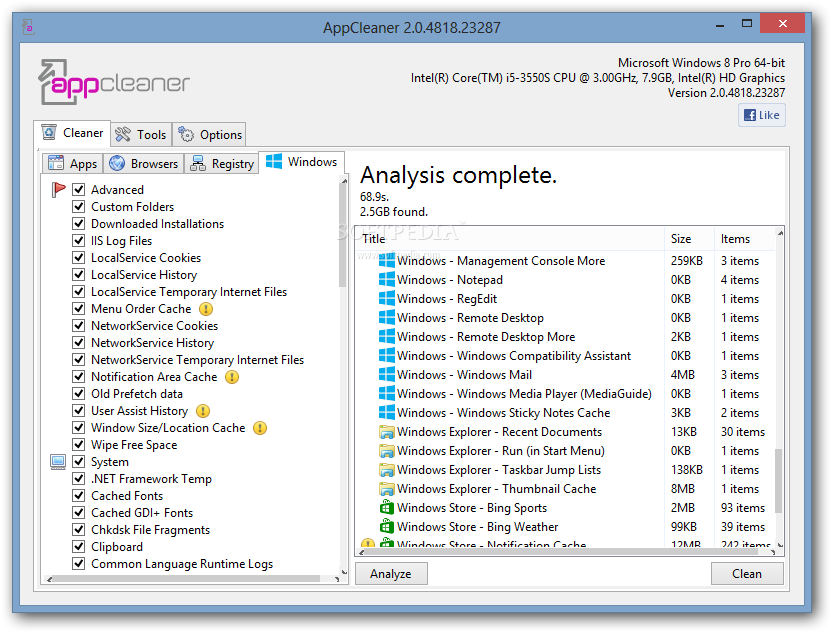The height and width of the screenshot is (633, 832).
Task: Sort results by the Items column header
Action: (x=744, y=239)
